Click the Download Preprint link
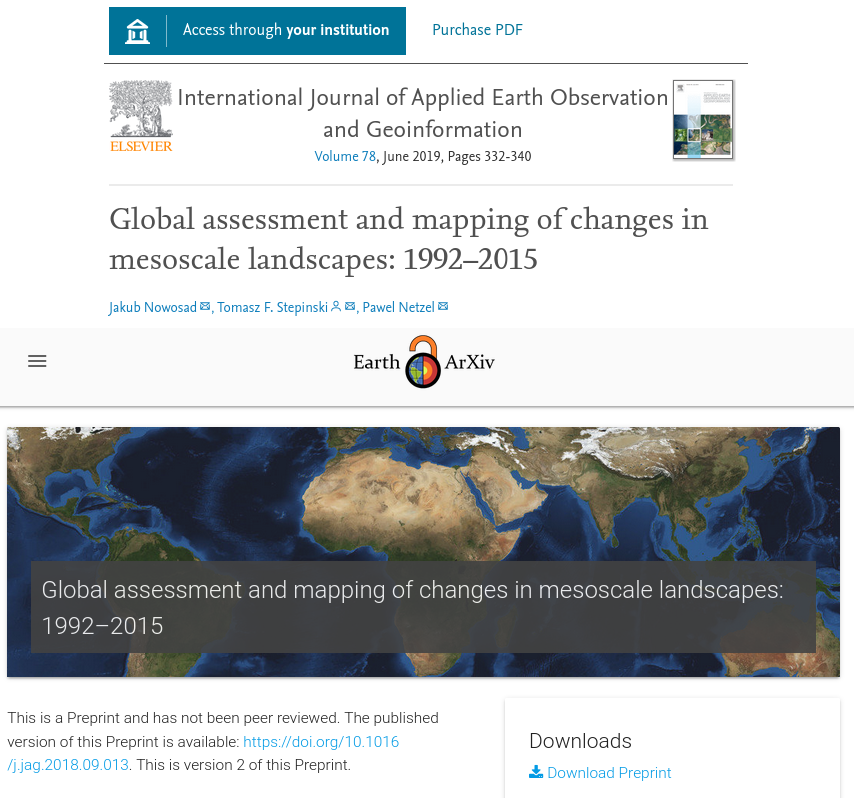This screenshot has width=854, height=798. (609, 773)
